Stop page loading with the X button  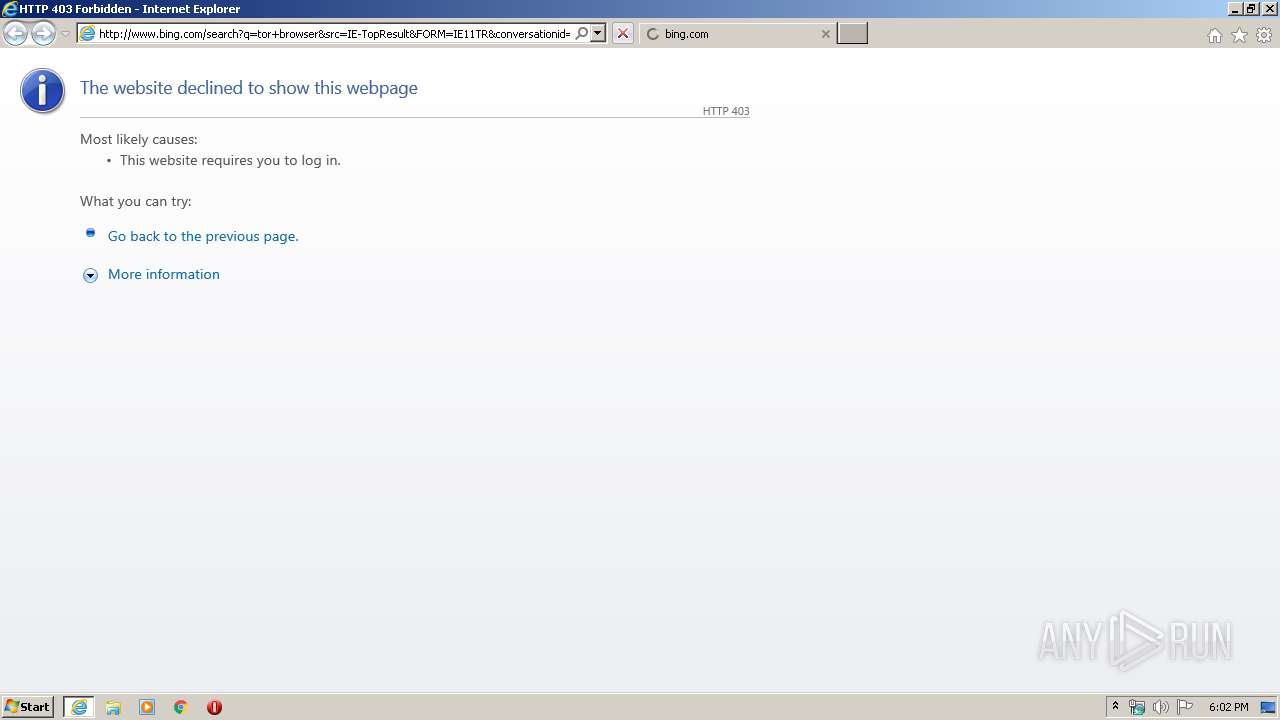point(622,34)
